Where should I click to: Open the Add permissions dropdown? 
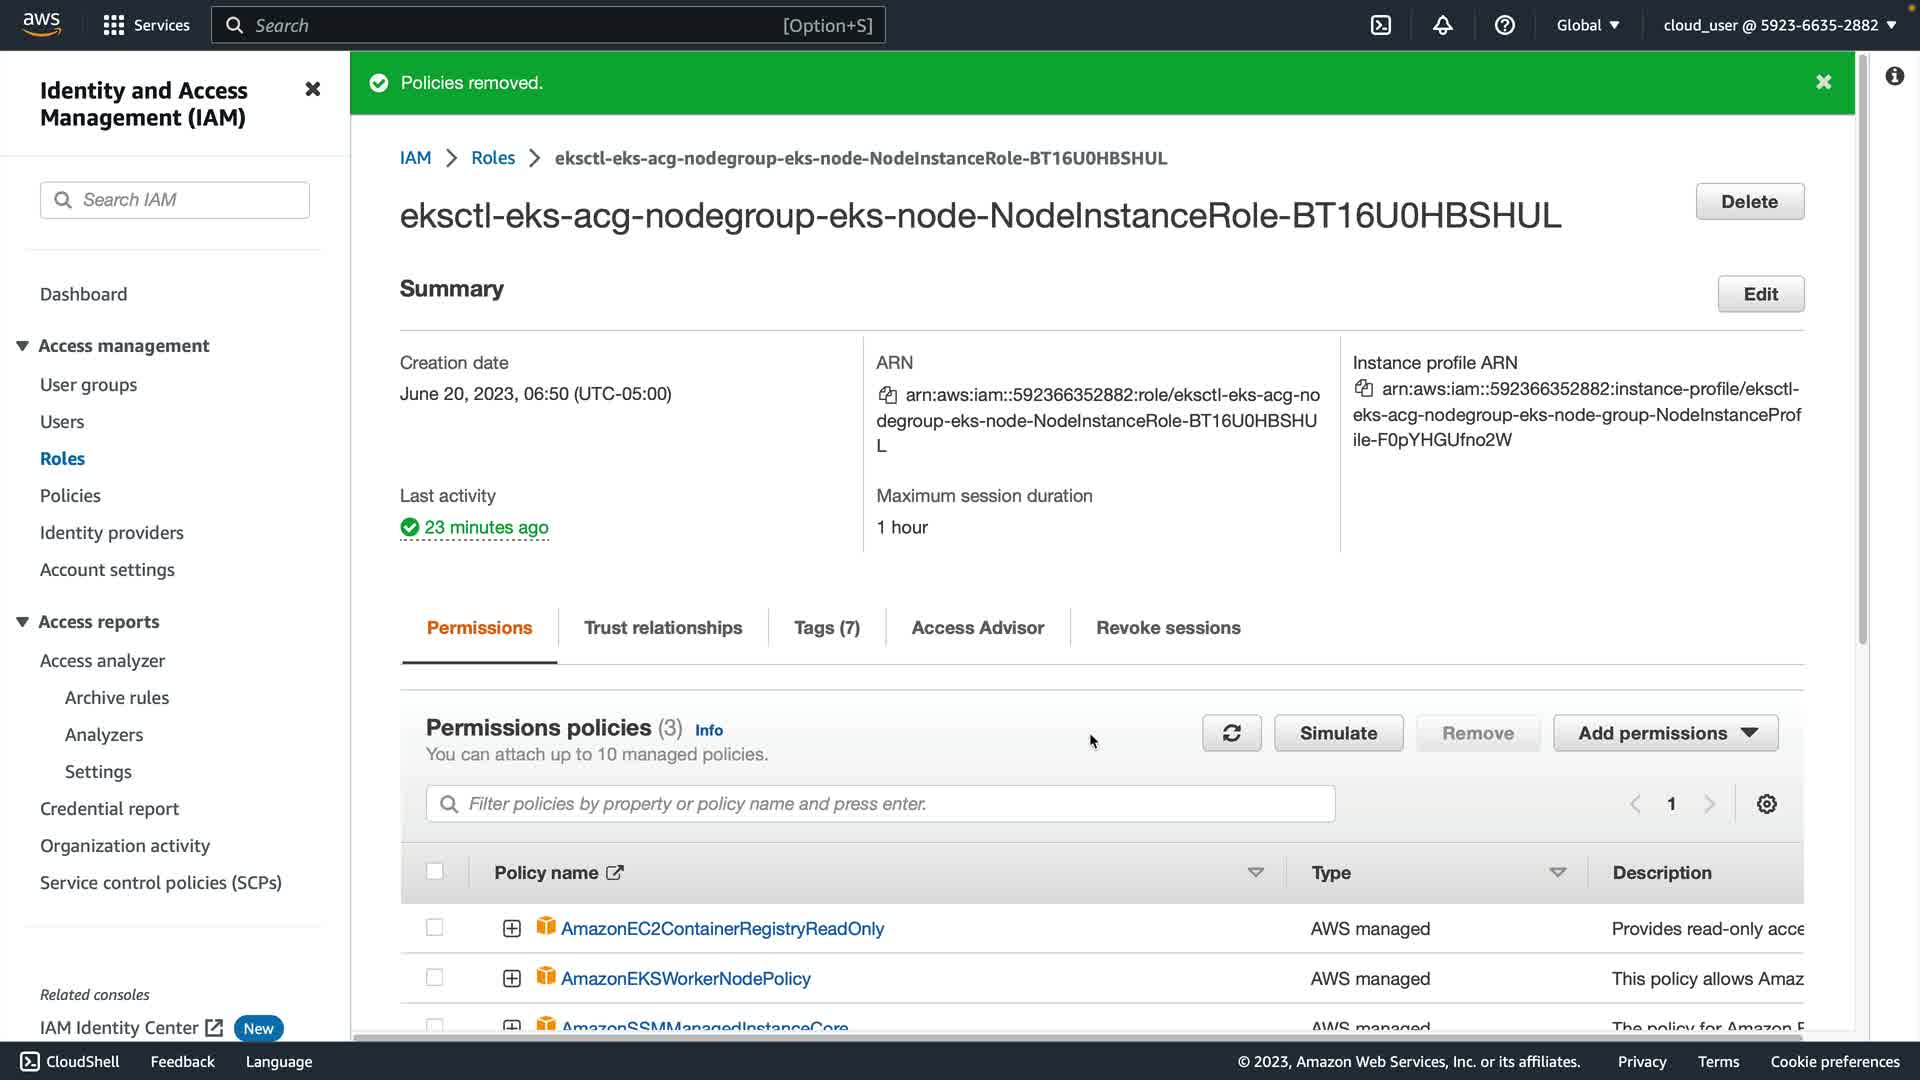pyautogui.click(x=1665, y=733)
